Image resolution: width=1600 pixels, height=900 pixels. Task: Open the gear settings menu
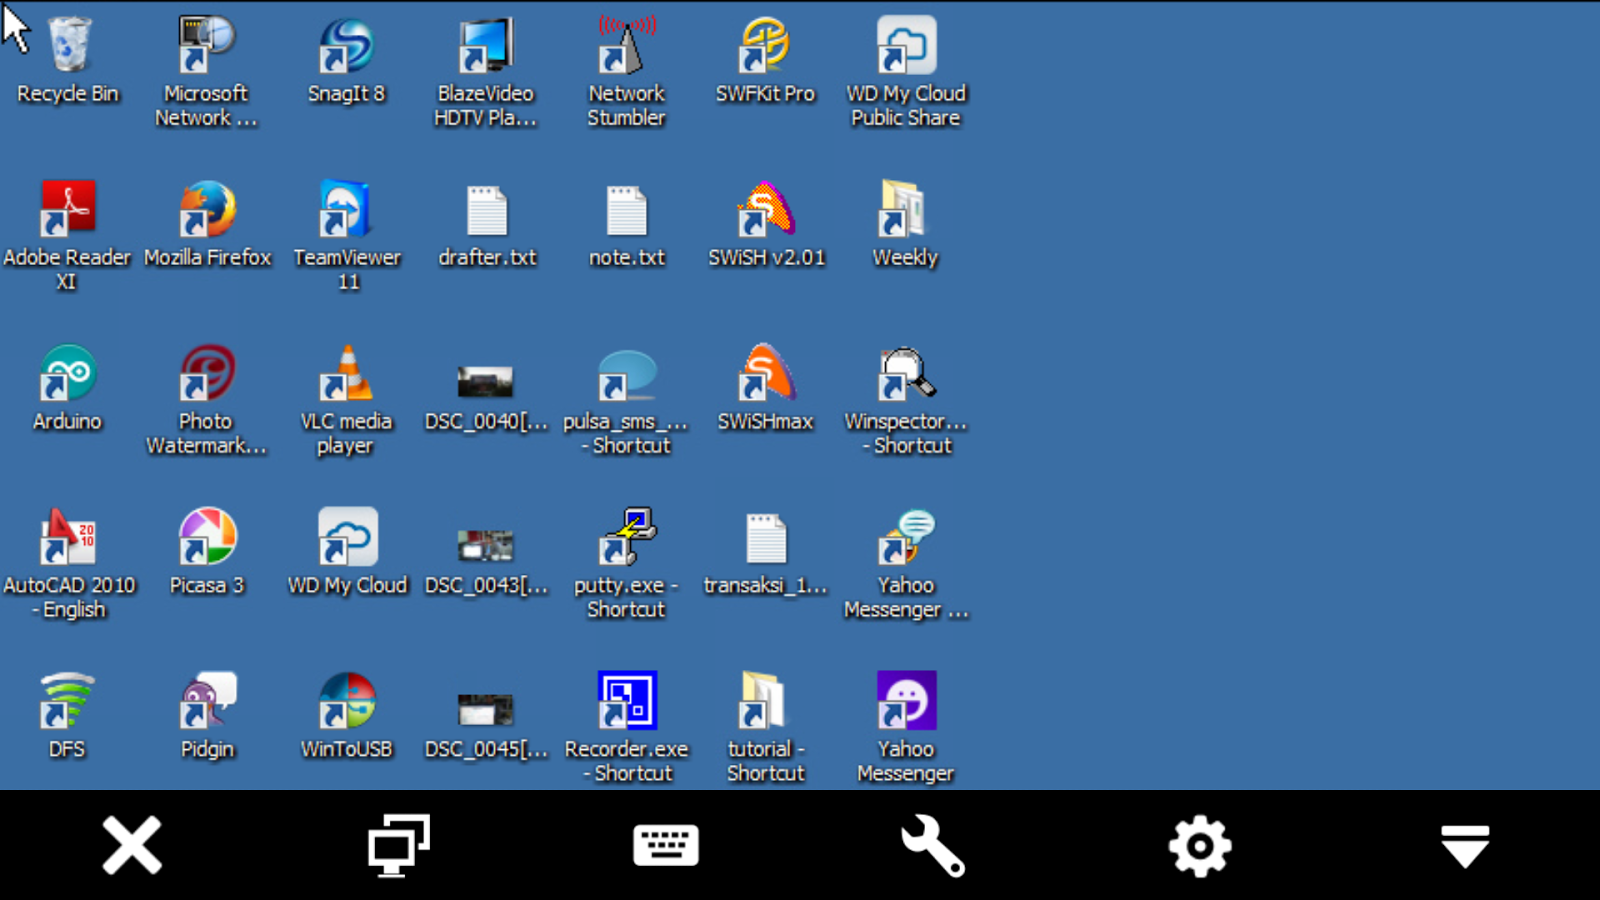coord(1200,846)
